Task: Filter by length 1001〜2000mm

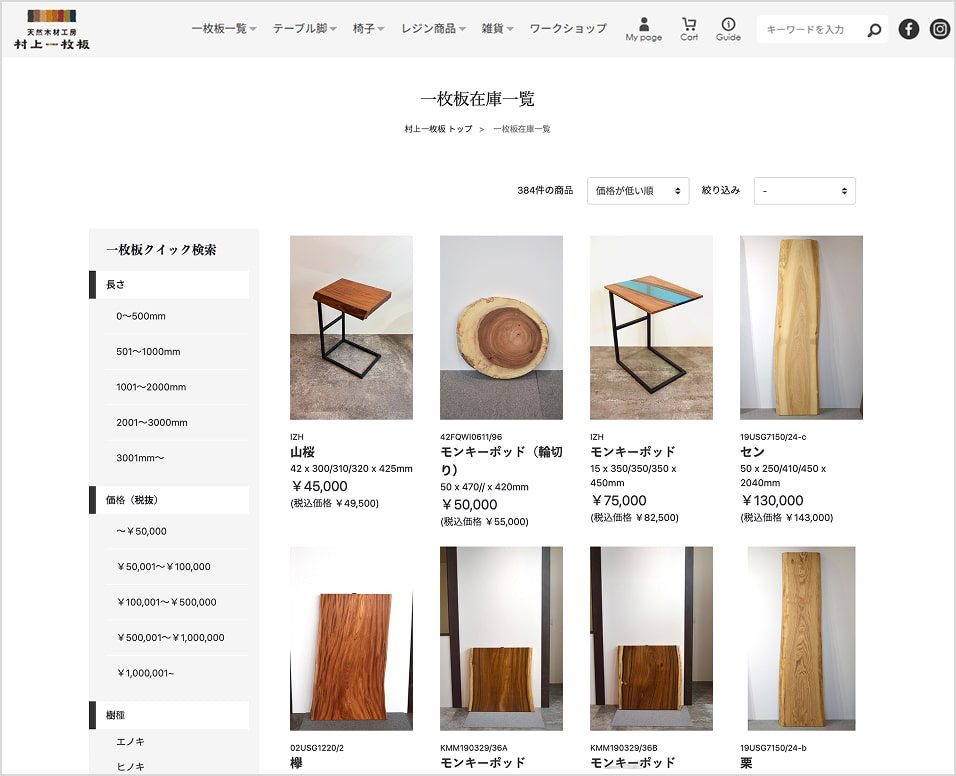Action: (x=151, y=387)
